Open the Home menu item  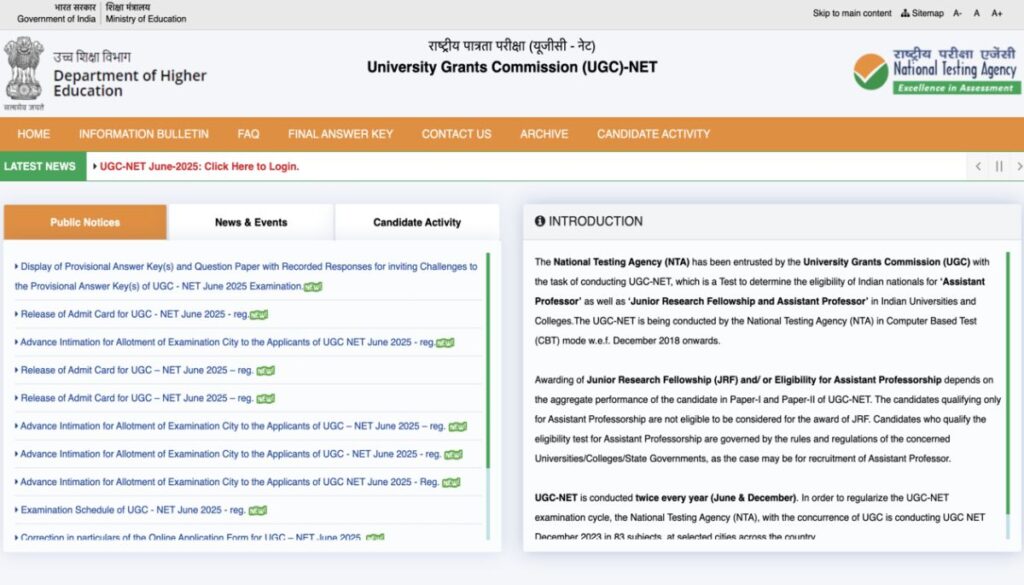click(x=33, y=134)
